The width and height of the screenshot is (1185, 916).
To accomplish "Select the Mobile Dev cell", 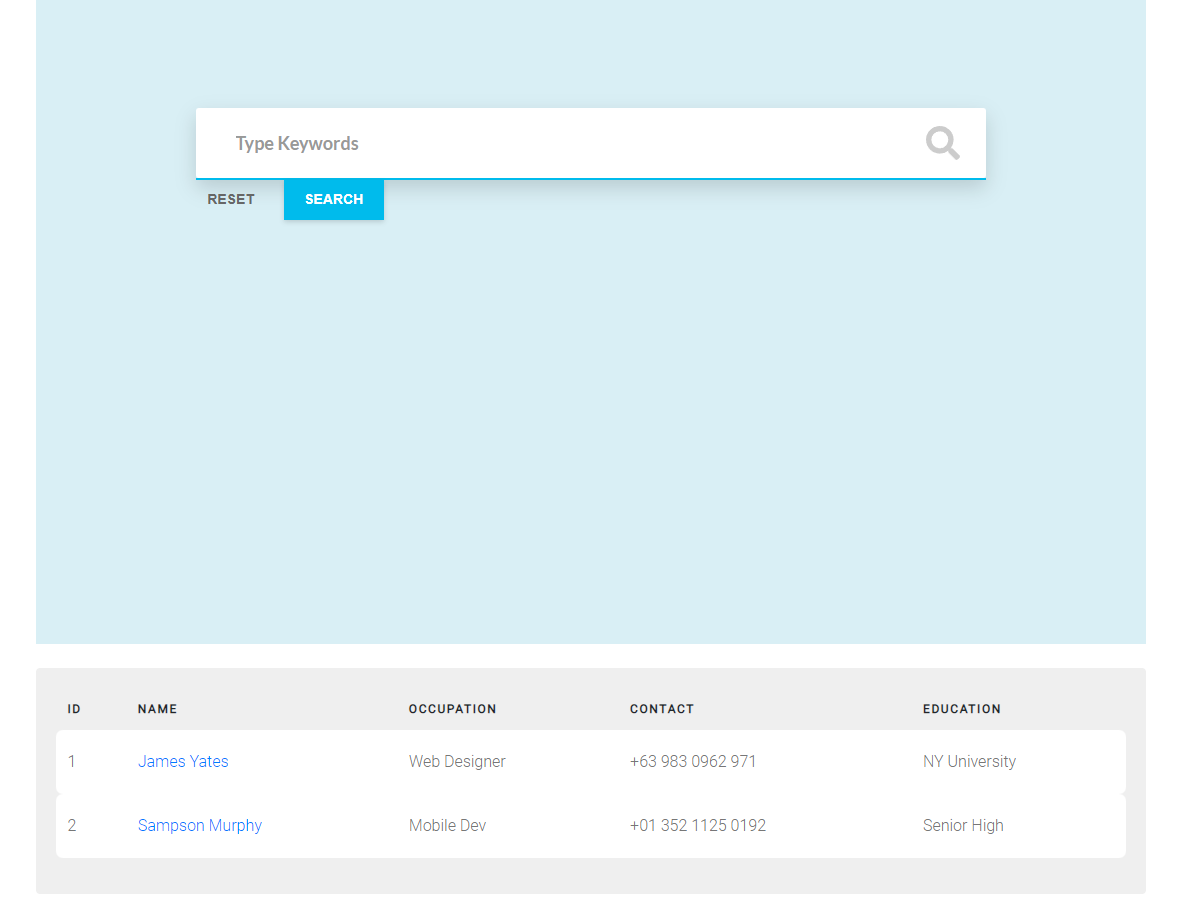I will click(x=447, y=825).
